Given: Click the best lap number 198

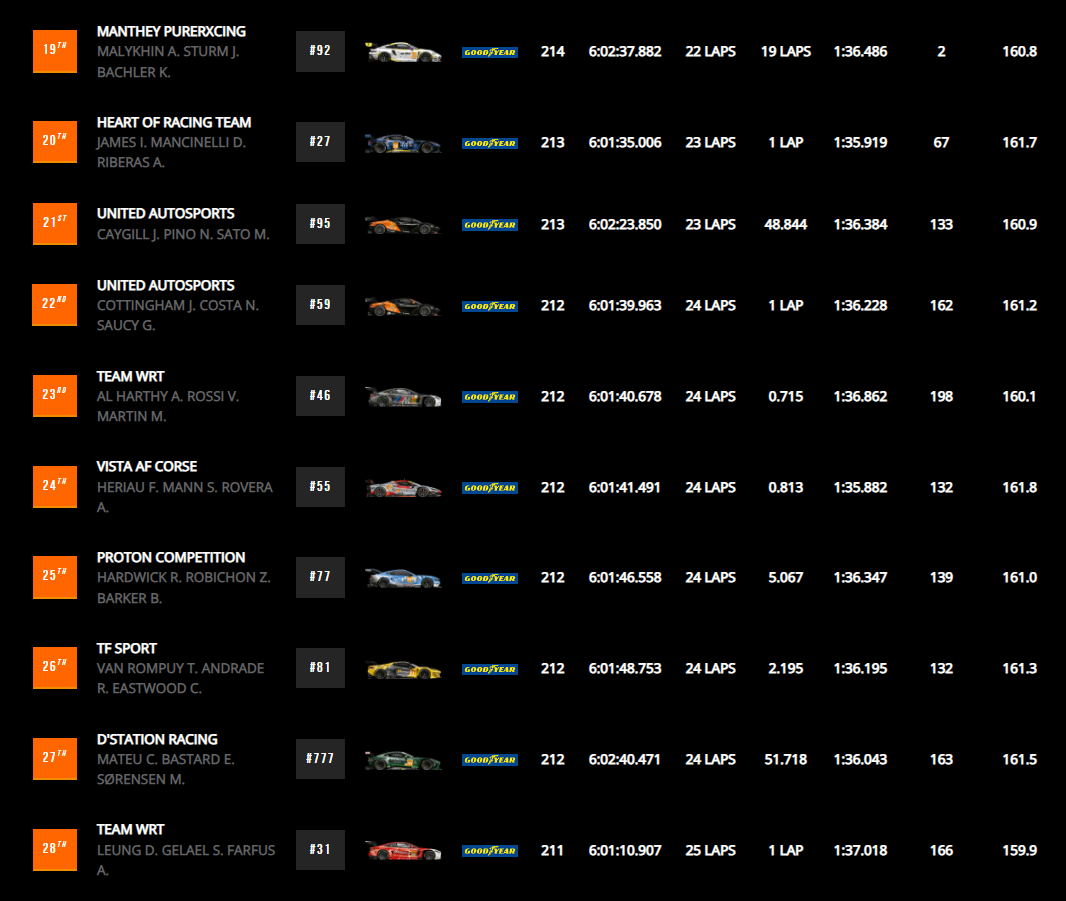Looking at the screenshot, I should point(941,396).
